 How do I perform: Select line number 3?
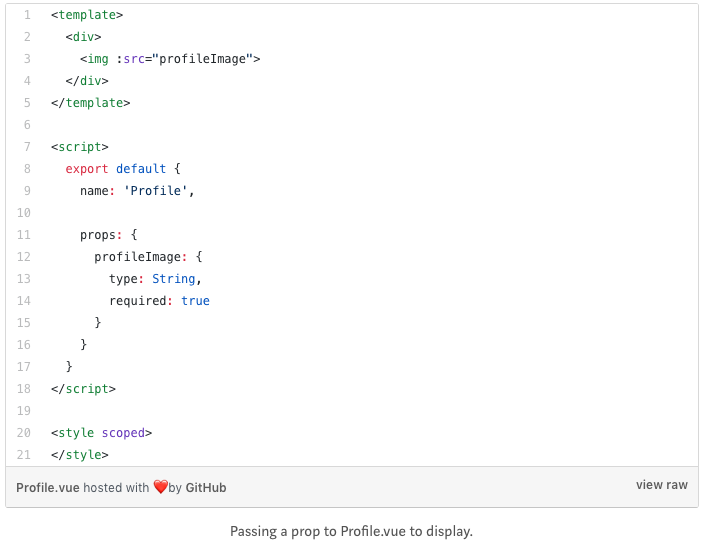pyautogui.click(x=27, y=59)
